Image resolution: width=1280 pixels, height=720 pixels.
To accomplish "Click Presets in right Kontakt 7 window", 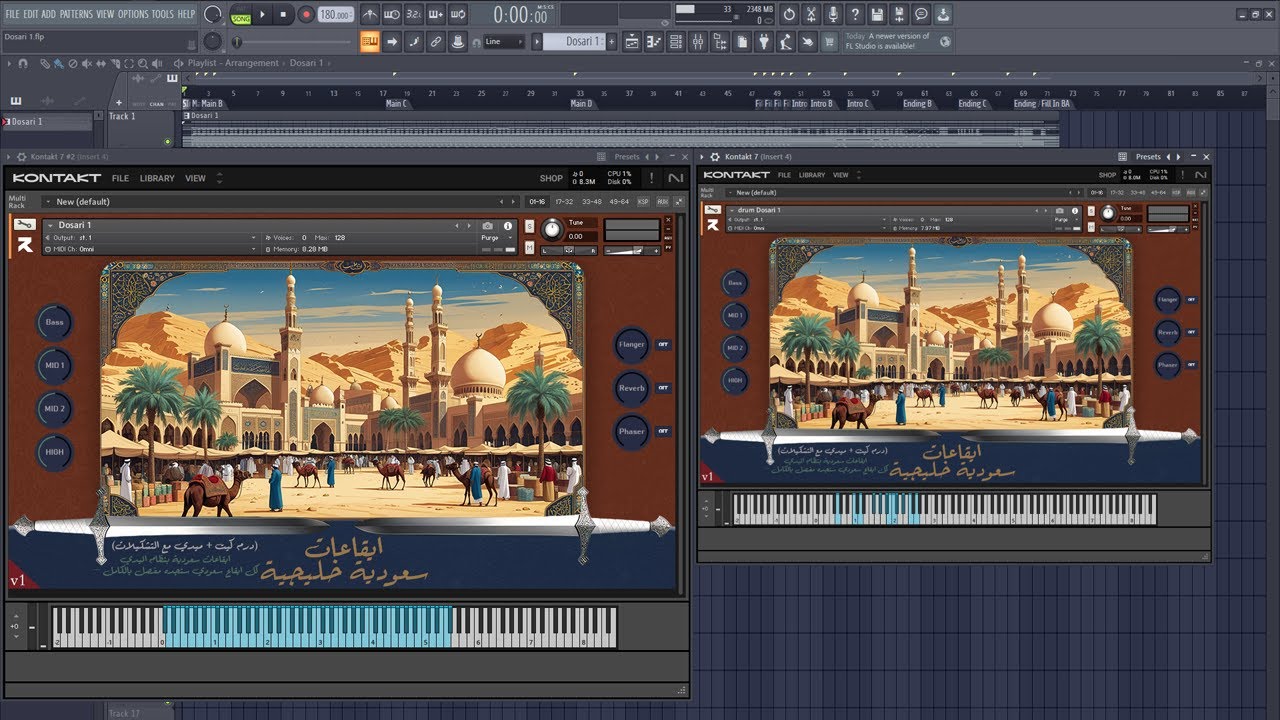I will tap(1148, 157).
